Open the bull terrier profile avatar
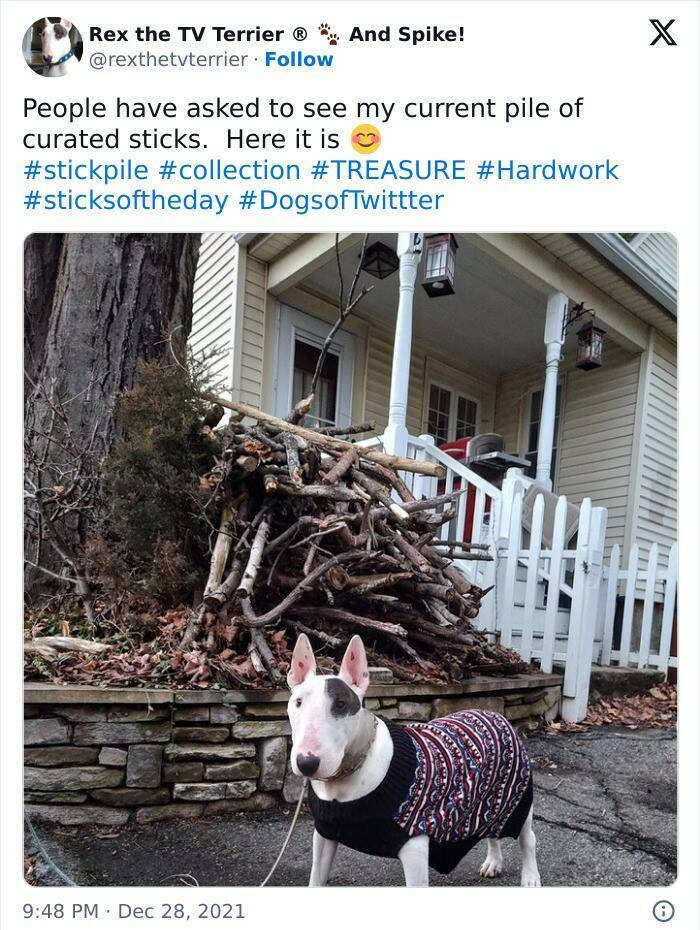This screenshot has width=700, height=930. tap(52, 47)
